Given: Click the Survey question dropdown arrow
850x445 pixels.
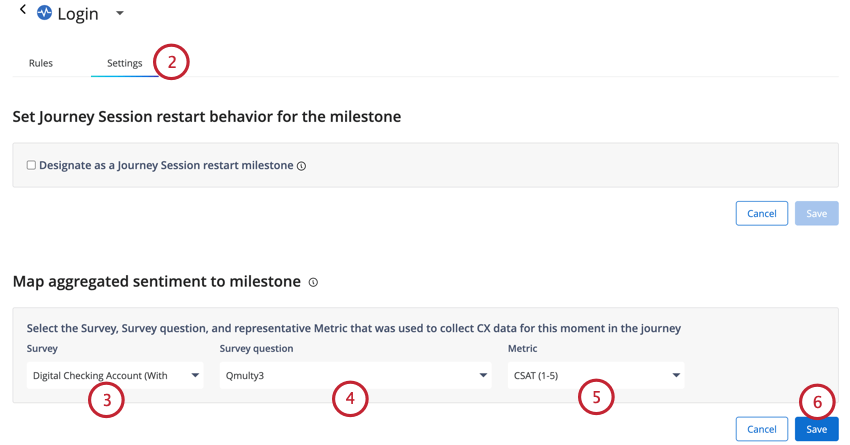Looking at the screenshot, I should coord(482,376).
